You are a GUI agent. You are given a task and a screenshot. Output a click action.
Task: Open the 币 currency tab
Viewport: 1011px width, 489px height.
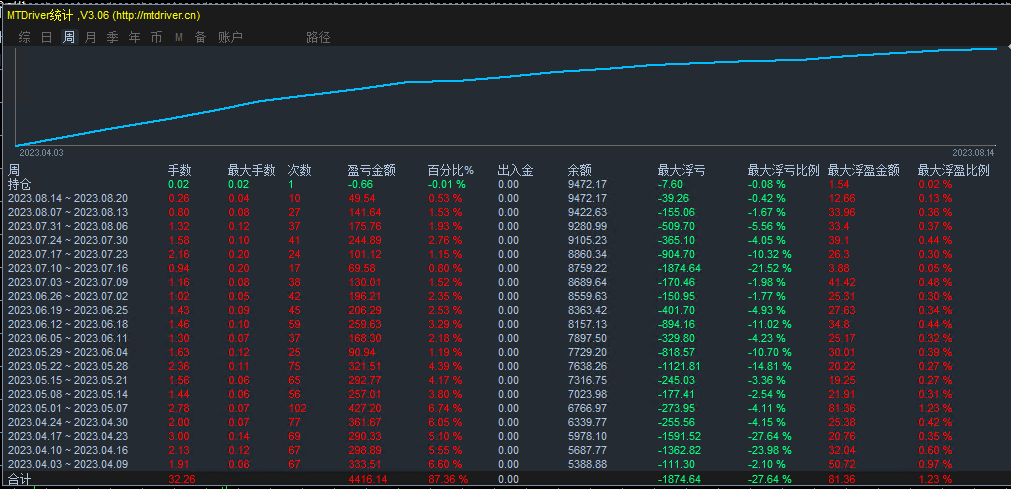[x=156, y=37]
